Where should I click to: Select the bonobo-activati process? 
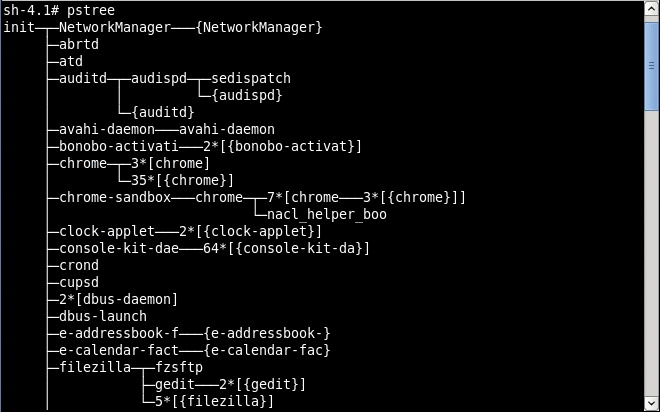(x=112, y=146)
